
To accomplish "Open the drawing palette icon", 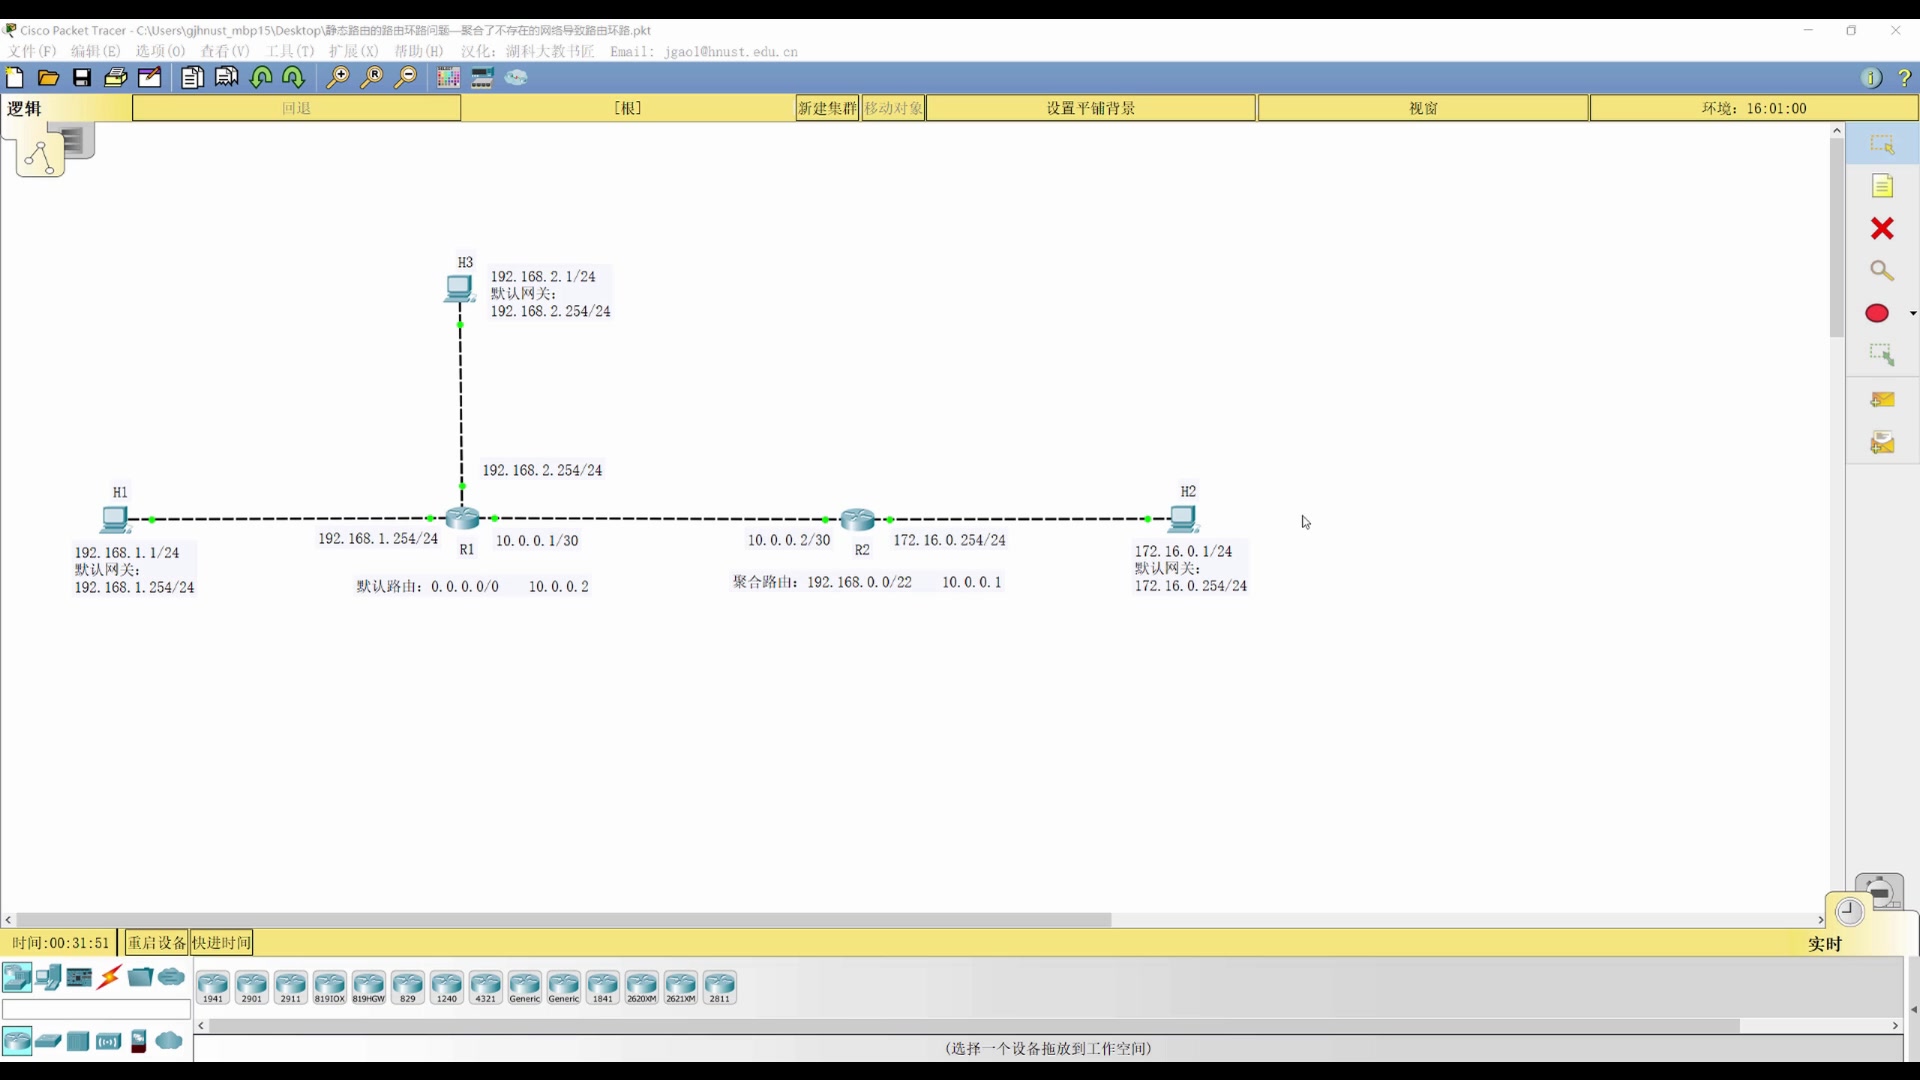I will [x=448, y=78].
